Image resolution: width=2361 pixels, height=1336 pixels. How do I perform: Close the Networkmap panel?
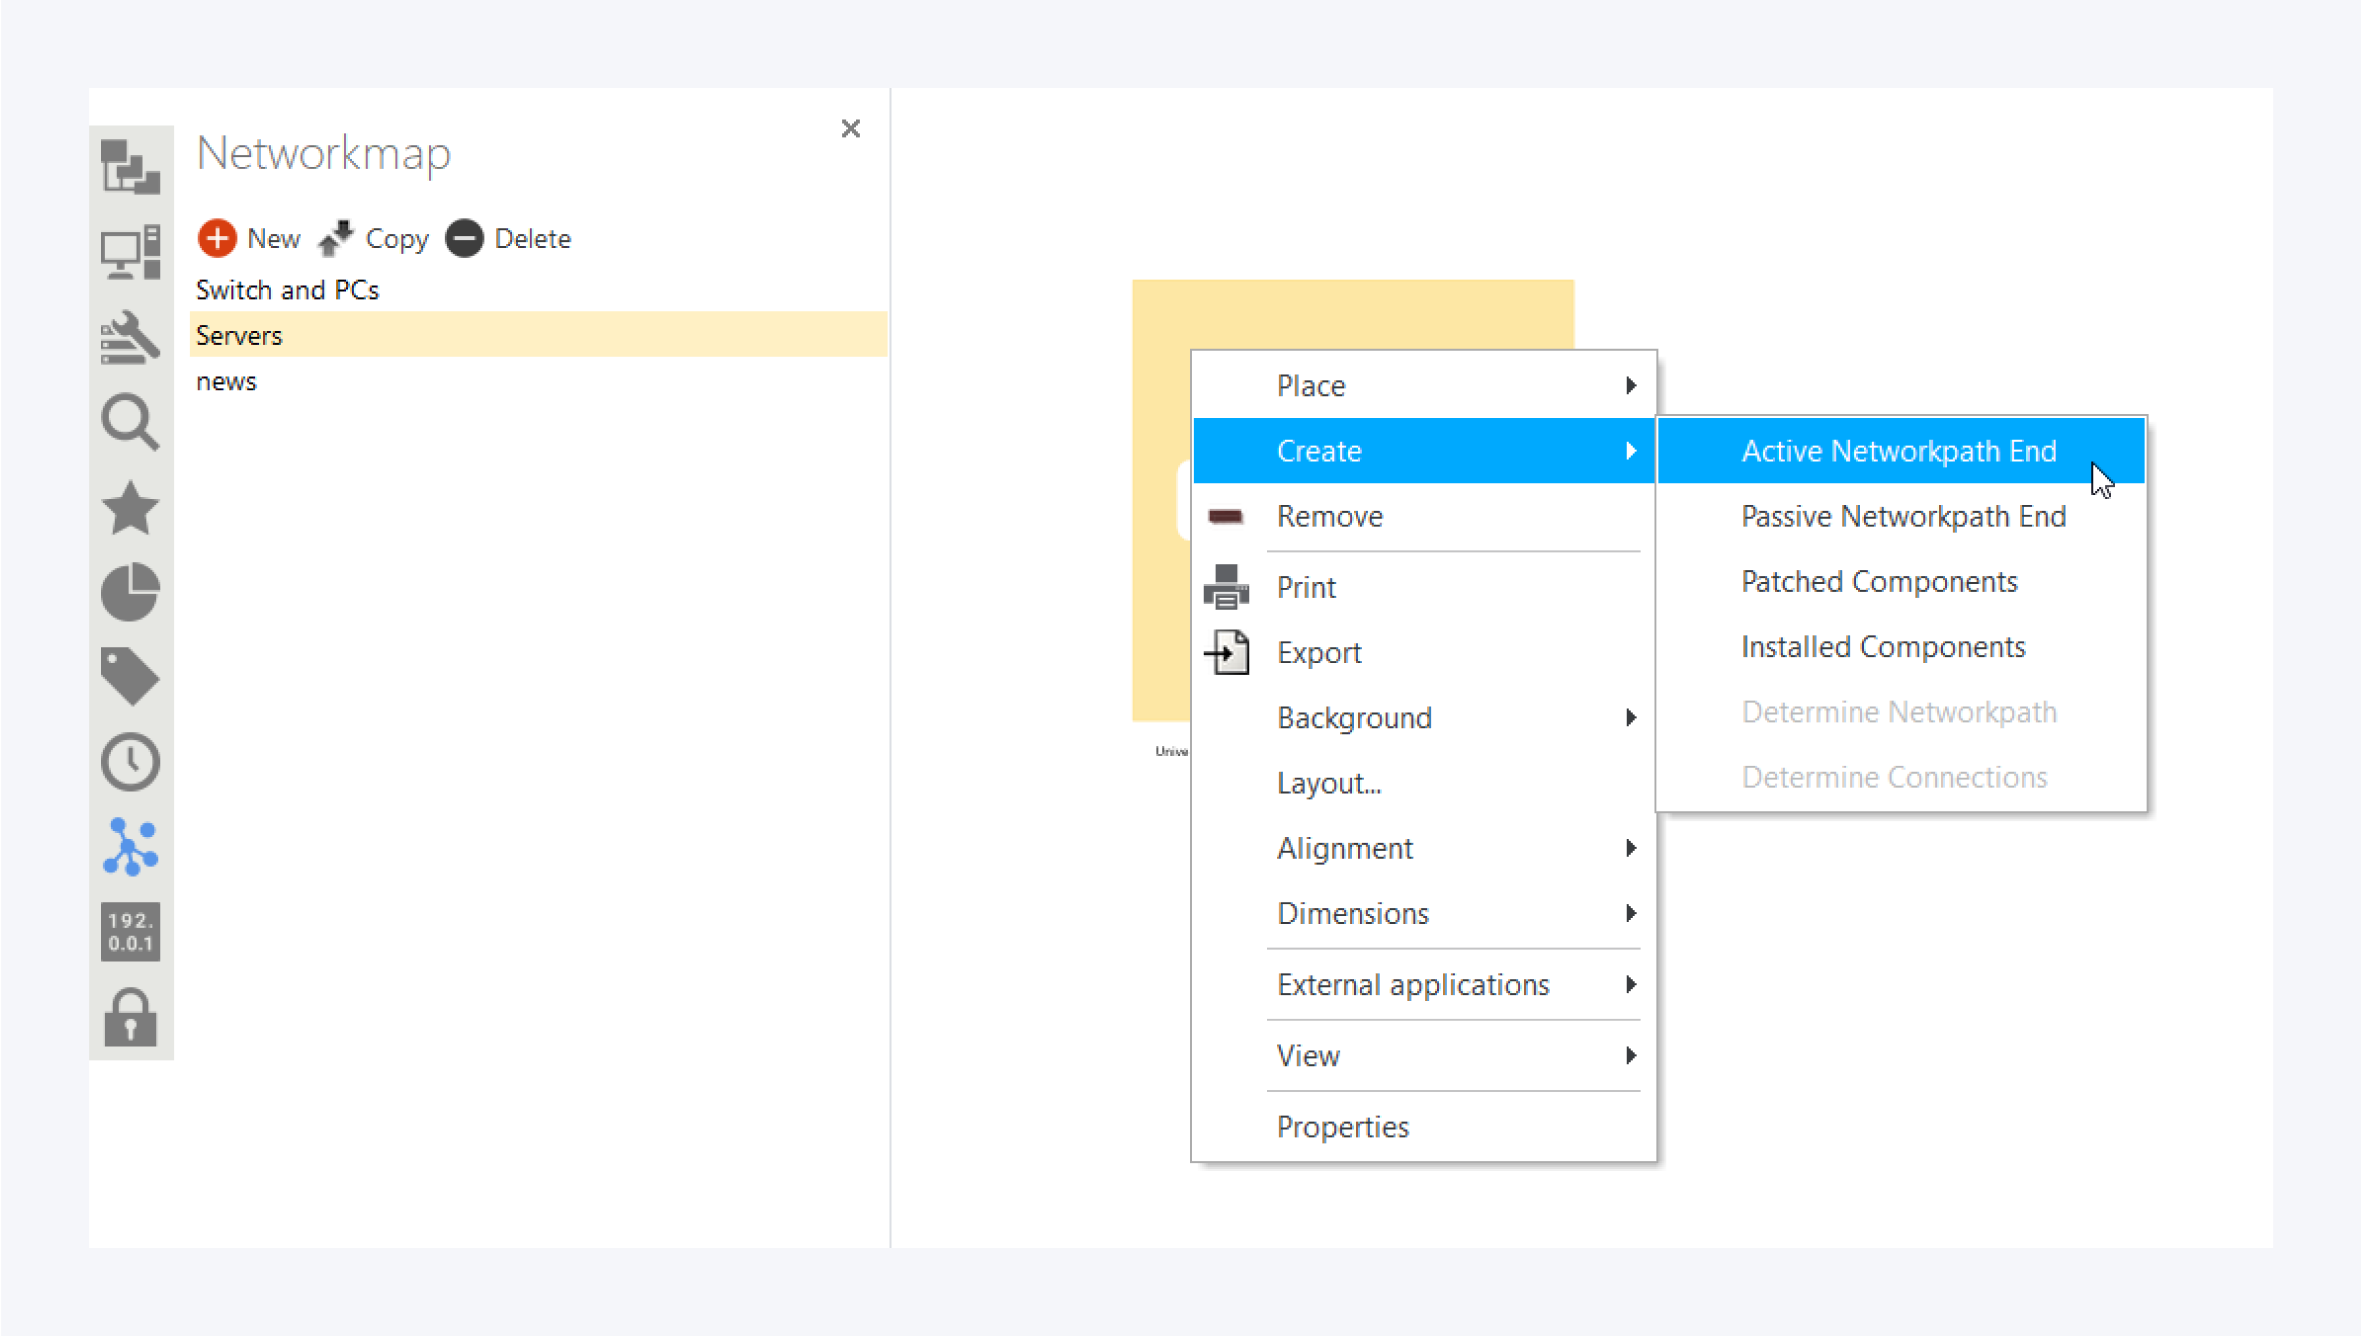850,128
